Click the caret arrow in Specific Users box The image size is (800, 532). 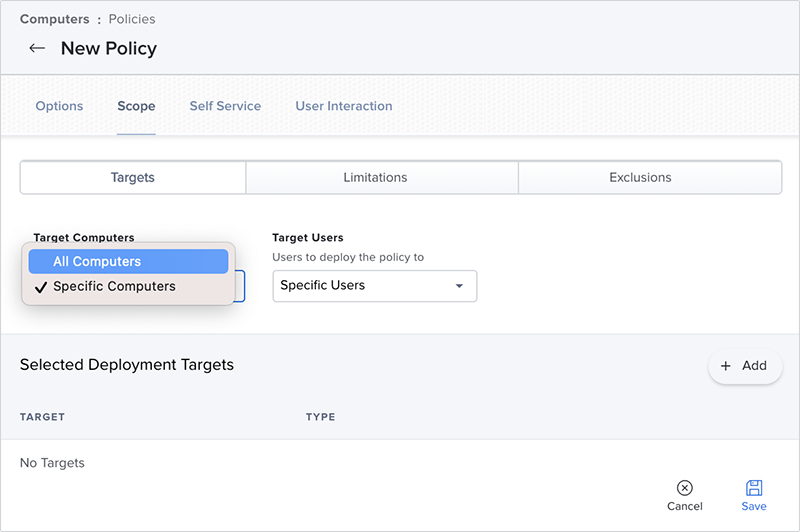pos(459,286)
